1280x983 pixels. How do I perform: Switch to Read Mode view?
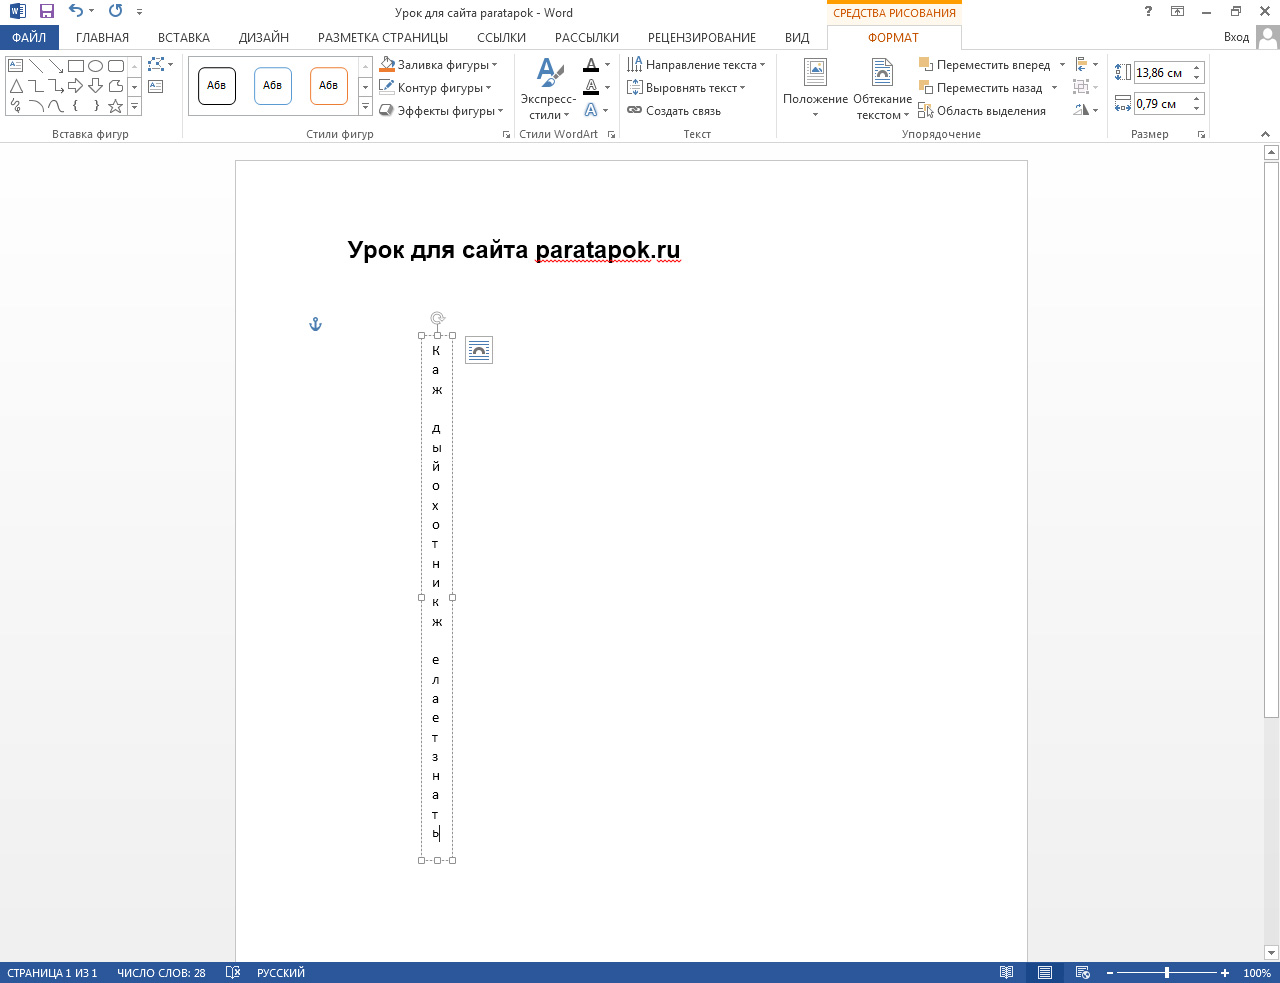(x=1006, y=973)
